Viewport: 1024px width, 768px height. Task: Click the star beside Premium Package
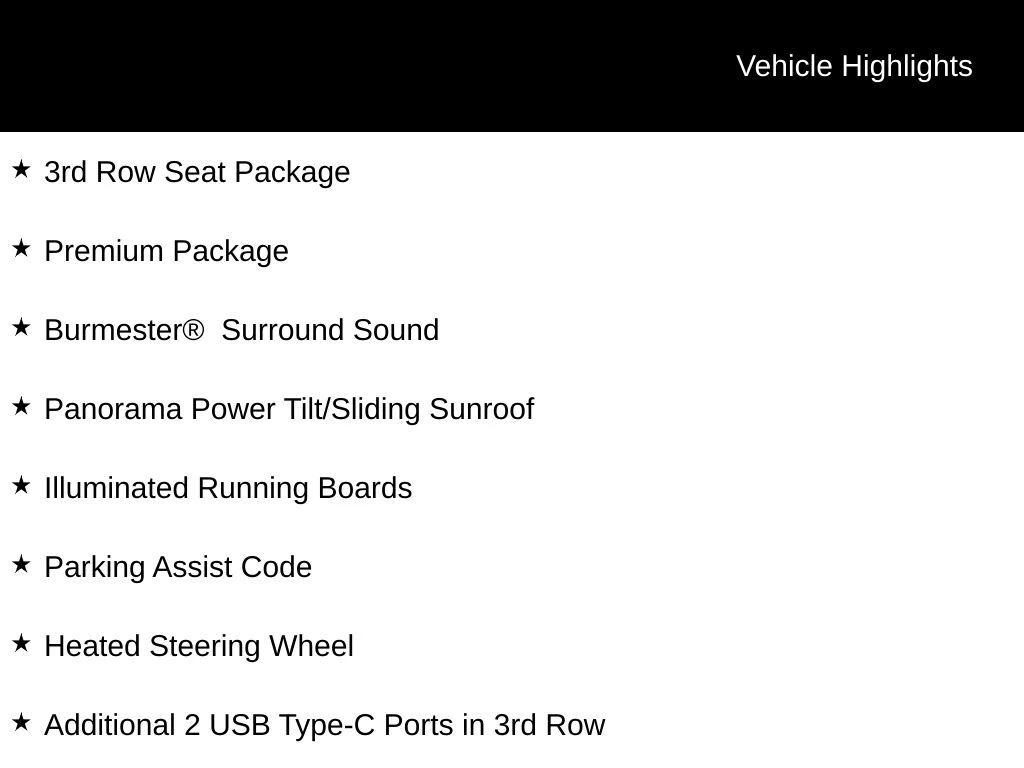(21, 248)
